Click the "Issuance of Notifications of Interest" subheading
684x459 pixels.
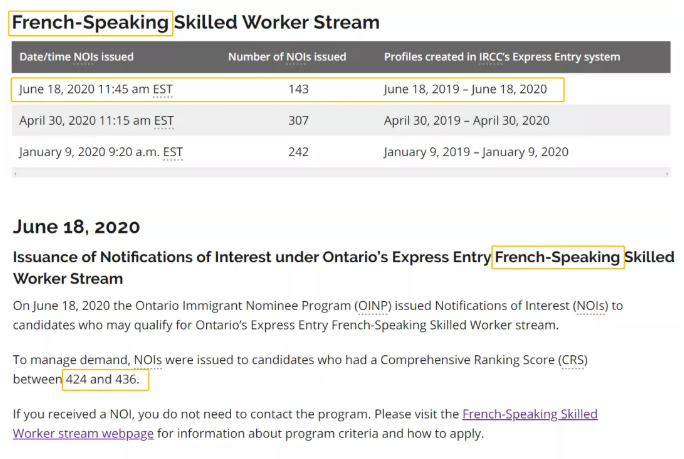(x=250, y=257)
